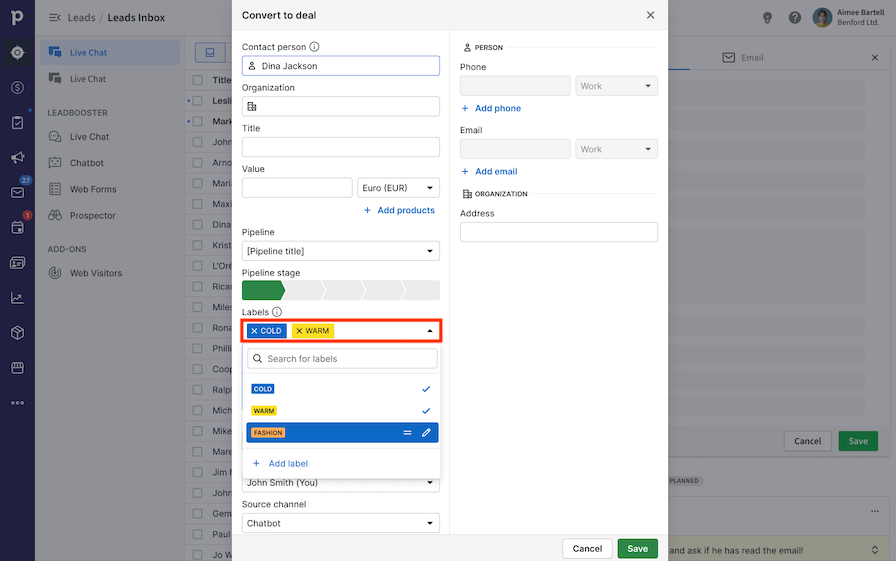Open Deals dollar icon in left sidebar

coord(17,88)
